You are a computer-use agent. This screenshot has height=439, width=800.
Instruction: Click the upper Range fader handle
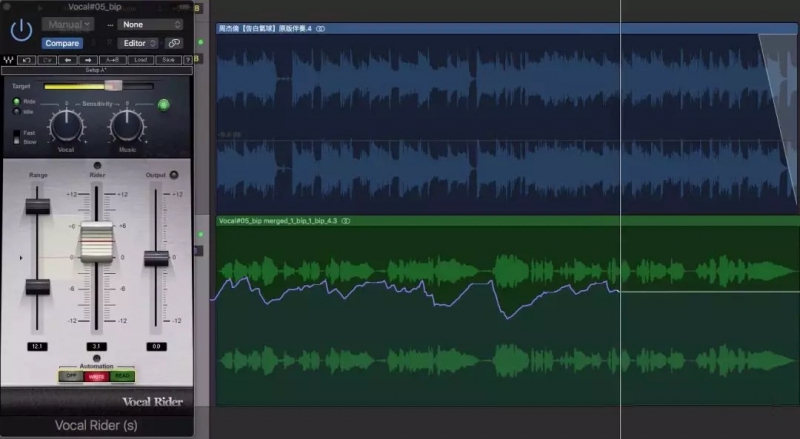click(x=38, y=206)
